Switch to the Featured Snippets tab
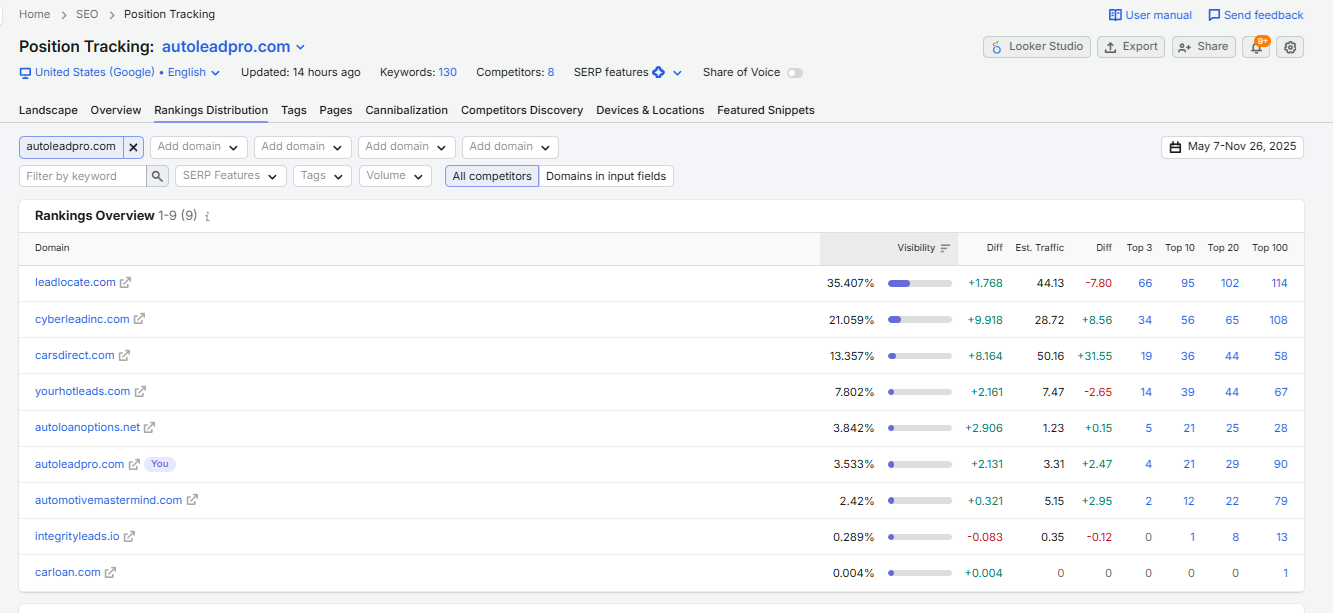The image size is (1333, 613). tap(766, 110)
